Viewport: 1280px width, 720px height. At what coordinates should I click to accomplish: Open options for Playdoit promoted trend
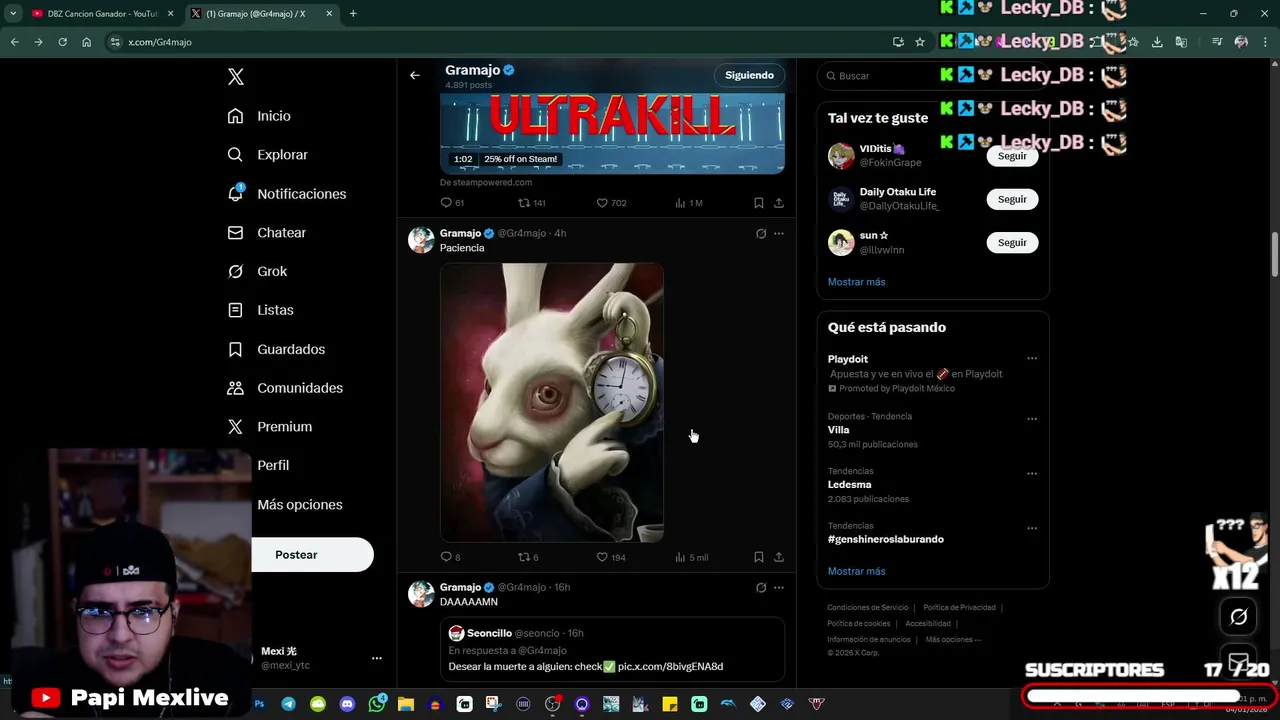click(1032, 359)
